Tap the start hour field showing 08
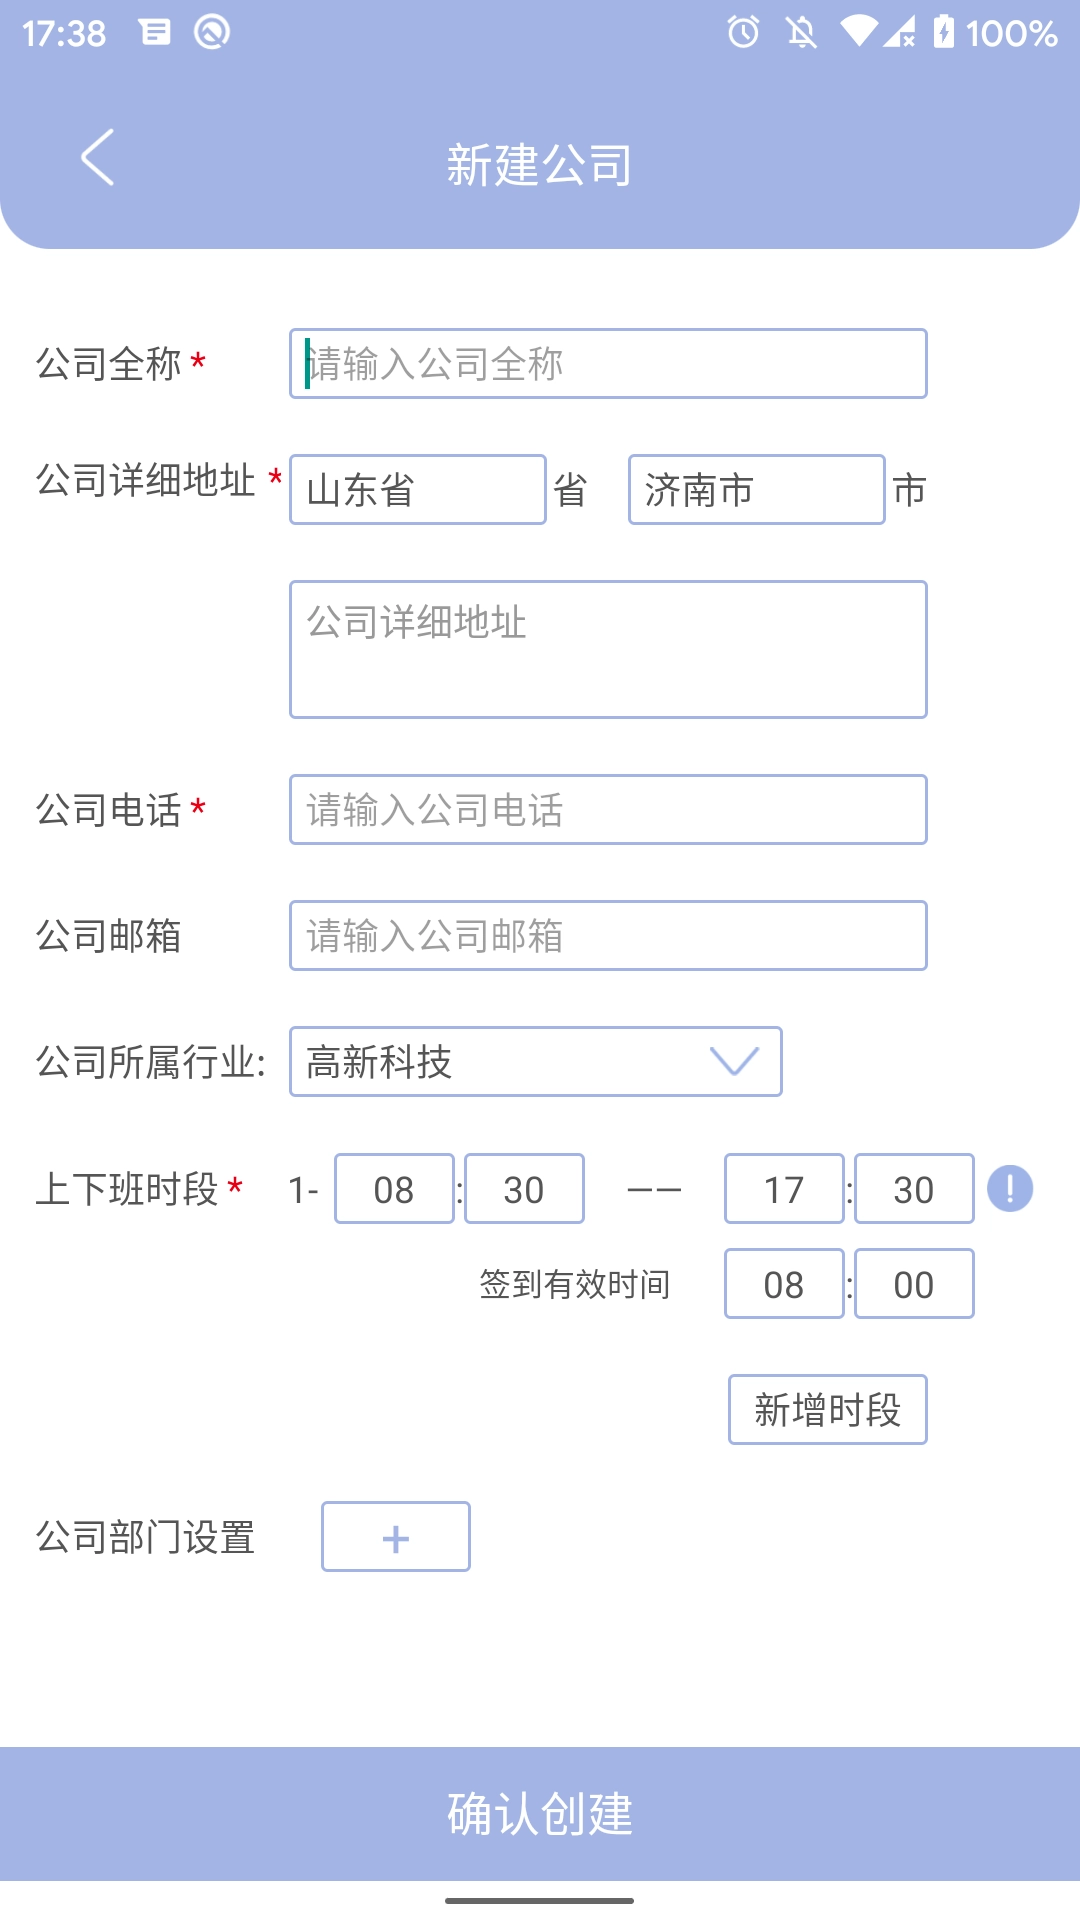1080x1920 pixels. tap(394, 1188)
